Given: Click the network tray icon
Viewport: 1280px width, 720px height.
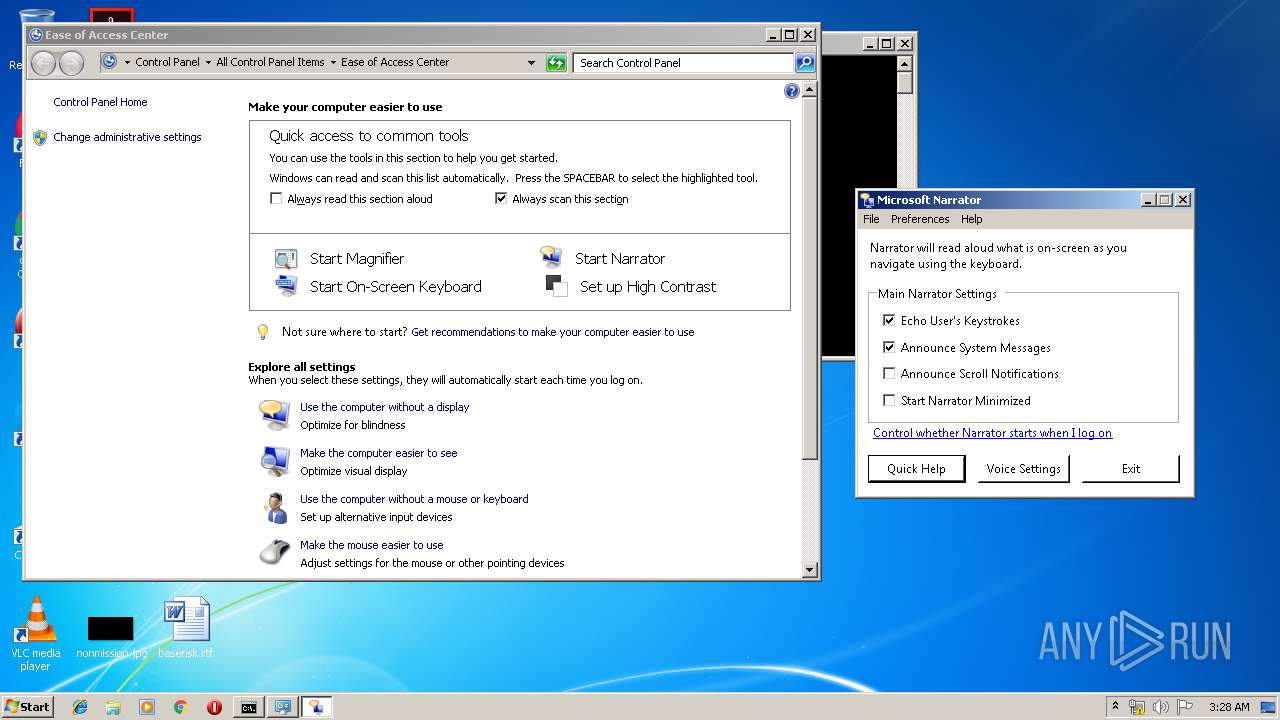Looking at the screenshot, I should tap(1137, 707).
